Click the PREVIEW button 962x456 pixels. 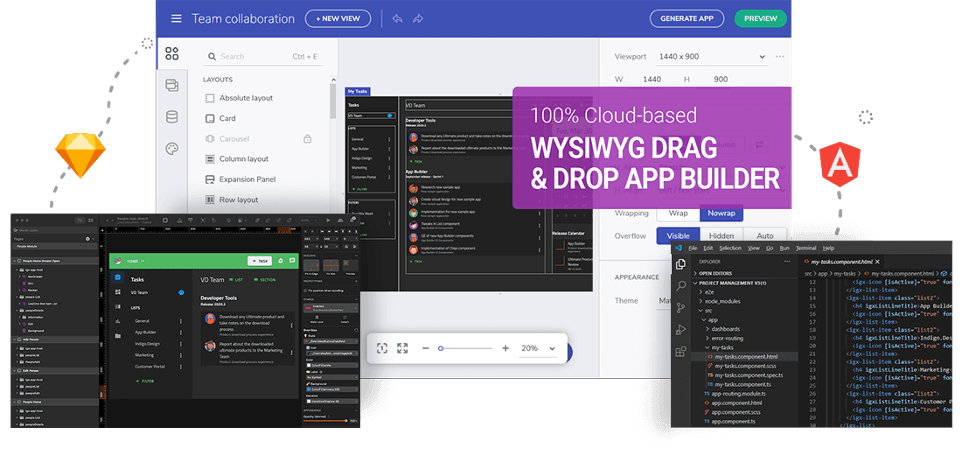pyautogui.click(x=760, y=18)
